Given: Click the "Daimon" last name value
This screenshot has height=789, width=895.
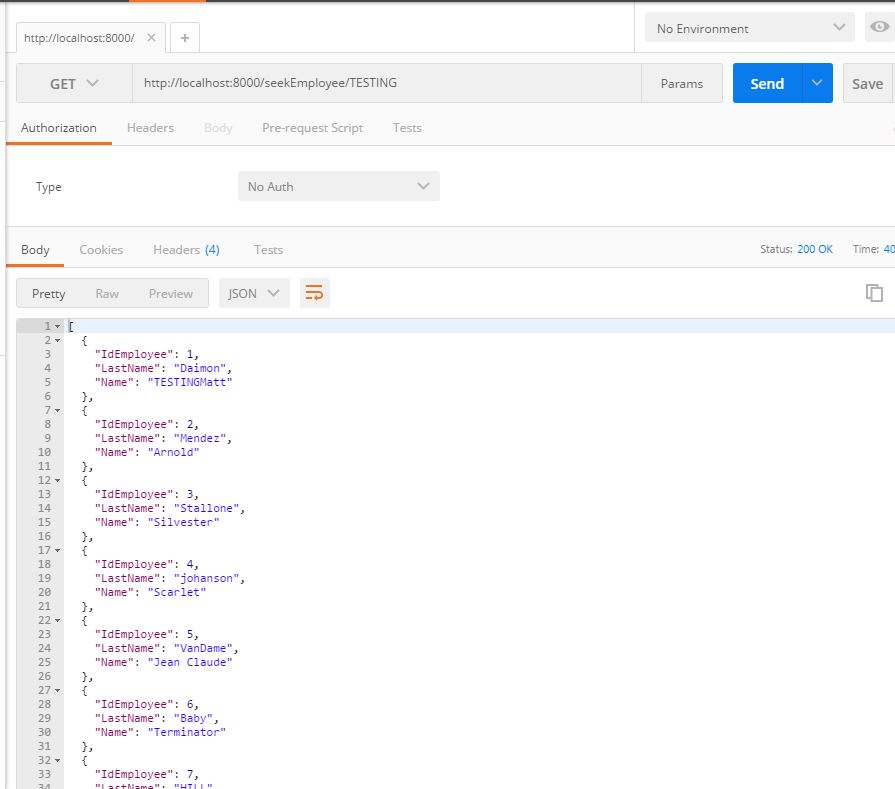Looking at the screenshot, I should [x=200, y=368].
